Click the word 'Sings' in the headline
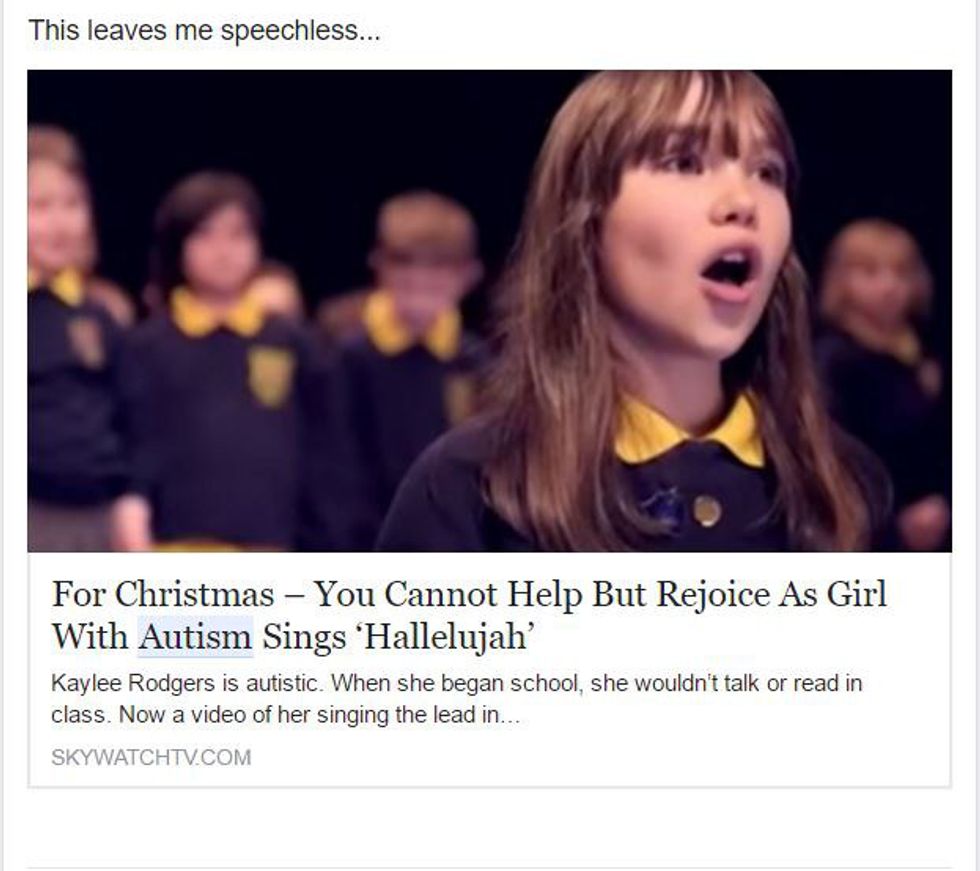The width and height of the screenshot is (980, 871). [304, 638]
